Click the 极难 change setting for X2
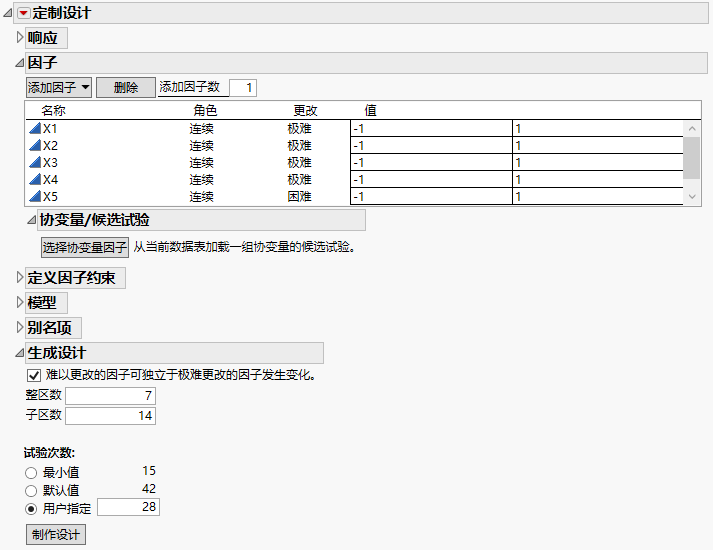713x550 pixels. point(299,145)
